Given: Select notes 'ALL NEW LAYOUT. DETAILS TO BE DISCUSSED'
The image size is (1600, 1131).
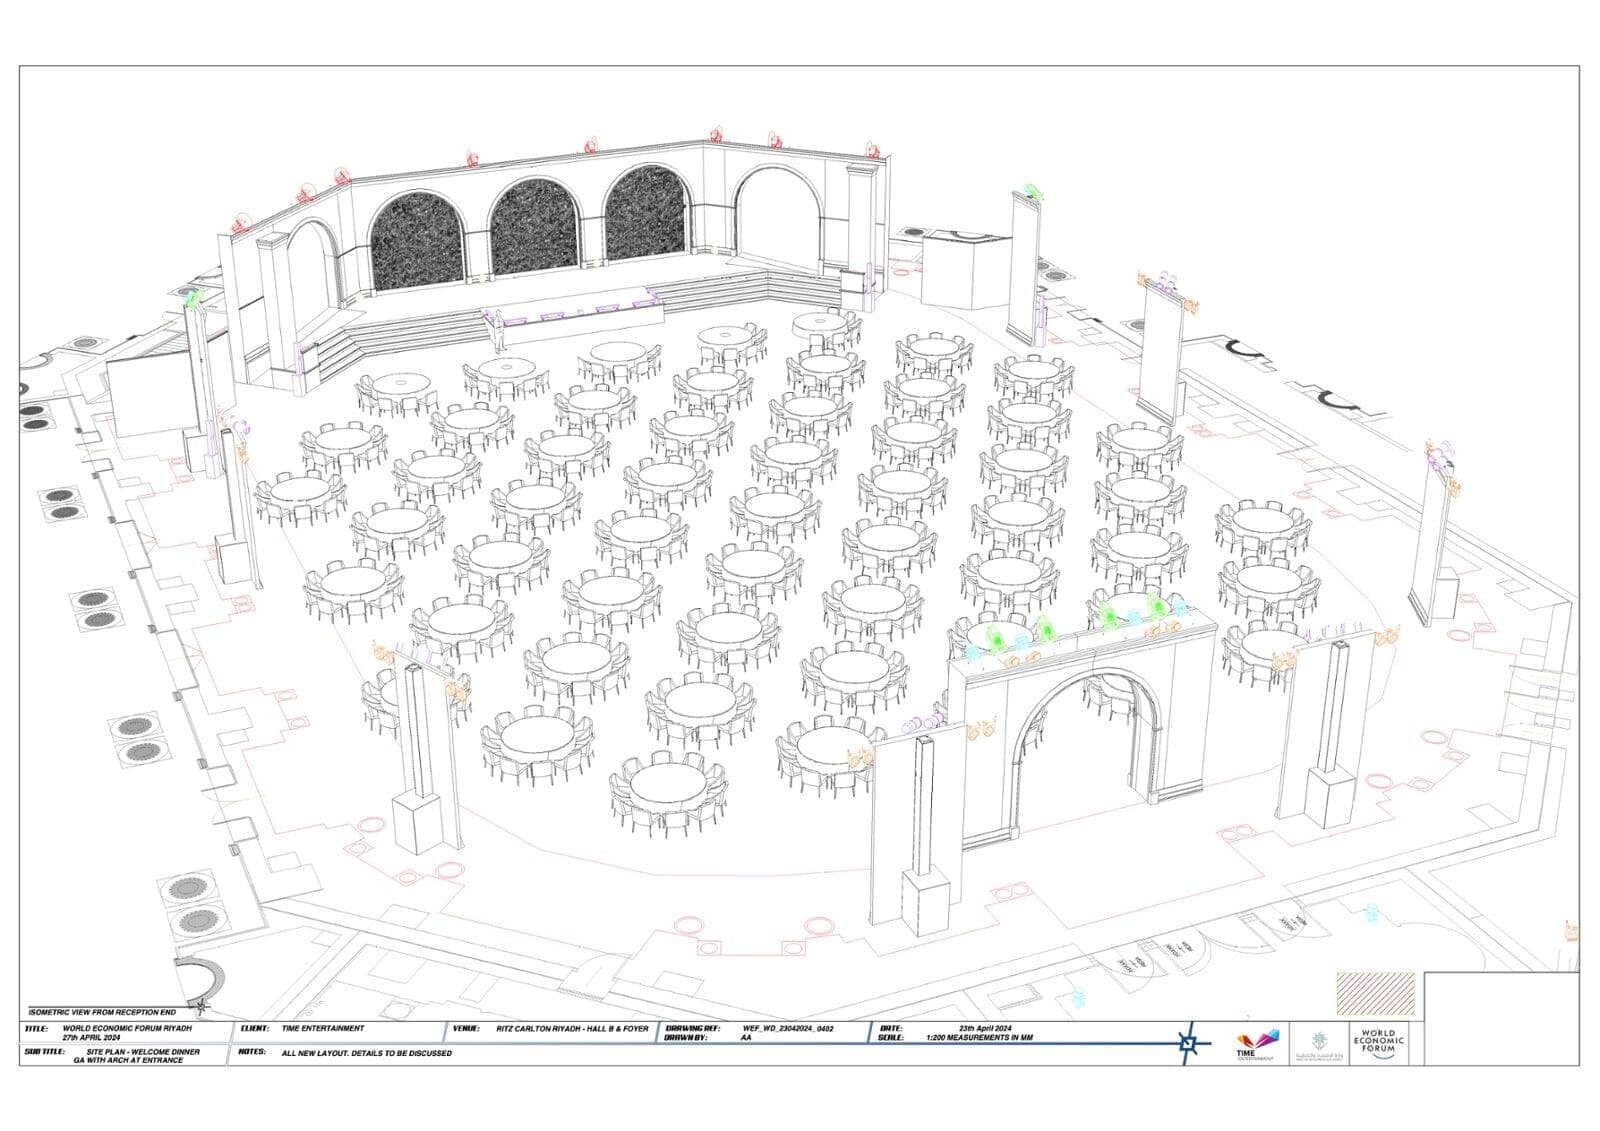Looking at the screenshot, I should pos(366,1053).
